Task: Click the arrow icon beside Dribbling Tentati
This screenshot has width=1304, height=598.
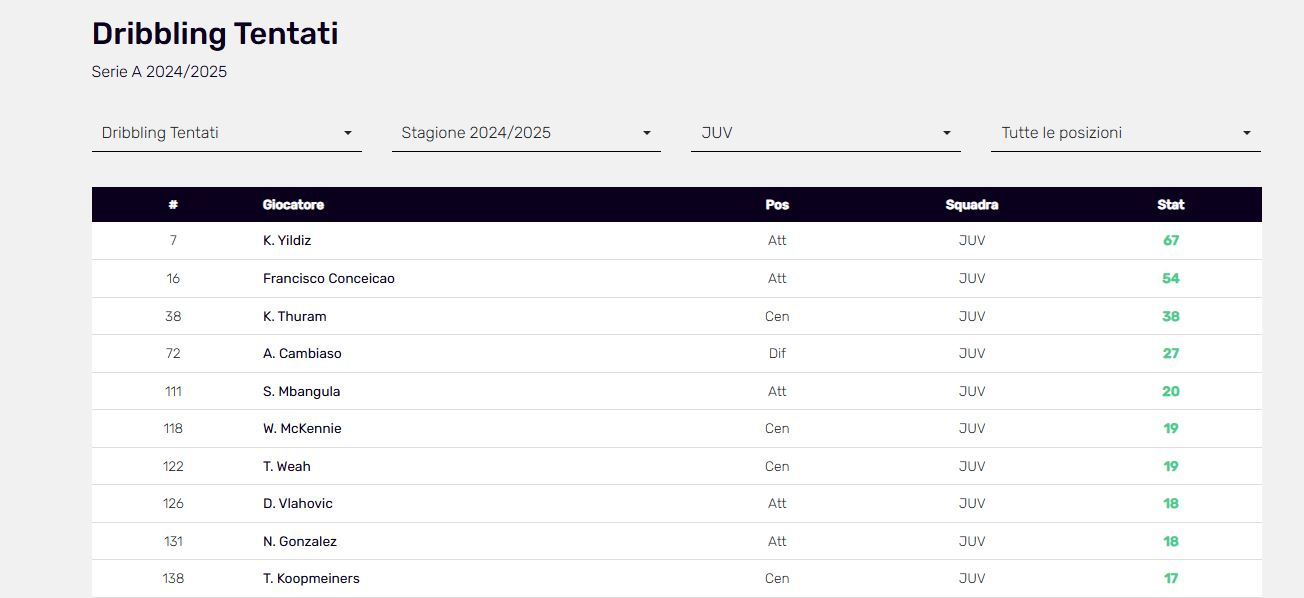Action: tap(347, 133)
